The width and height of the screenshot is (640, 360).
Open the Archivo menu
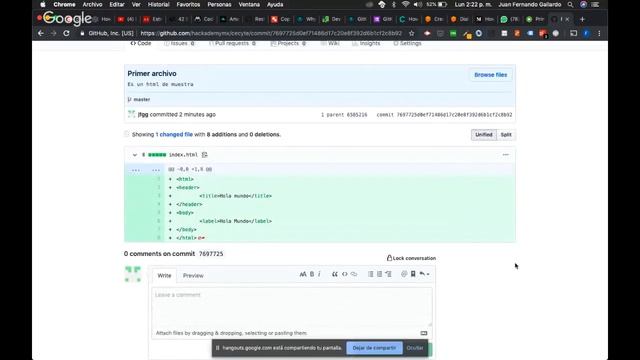tap(92, 4)
